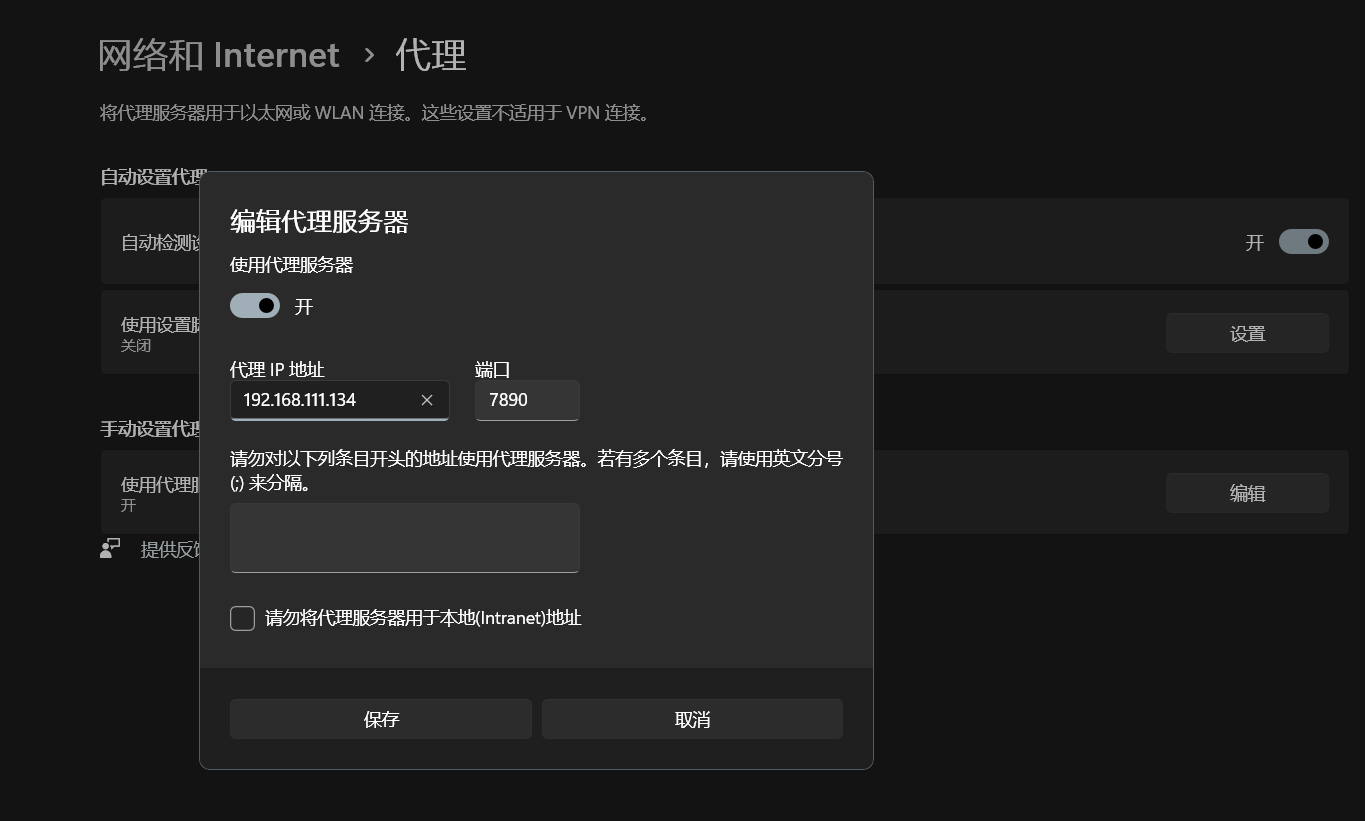Go back to 网络和 Internet breadcrumb
1365x821 pixels.
click(219, 55)
